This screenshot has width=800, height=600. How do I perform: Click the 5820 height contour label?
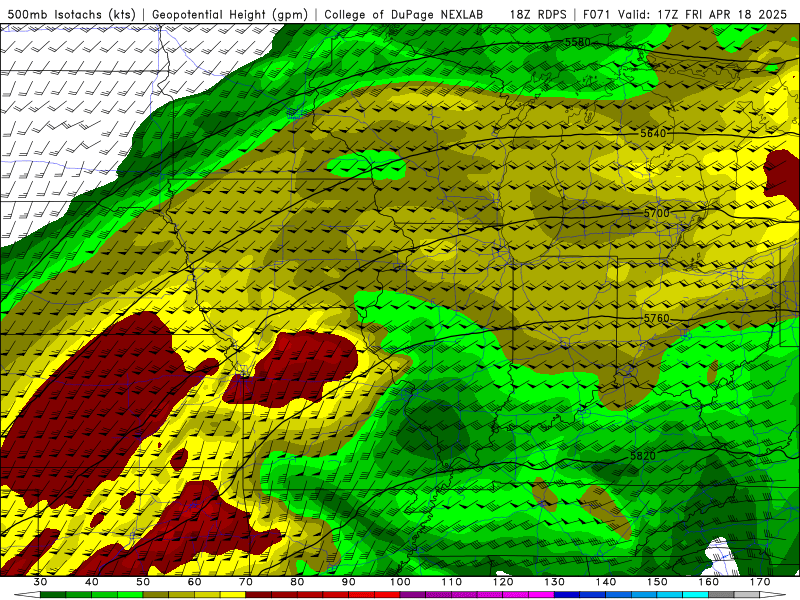[x=643, y=456]
